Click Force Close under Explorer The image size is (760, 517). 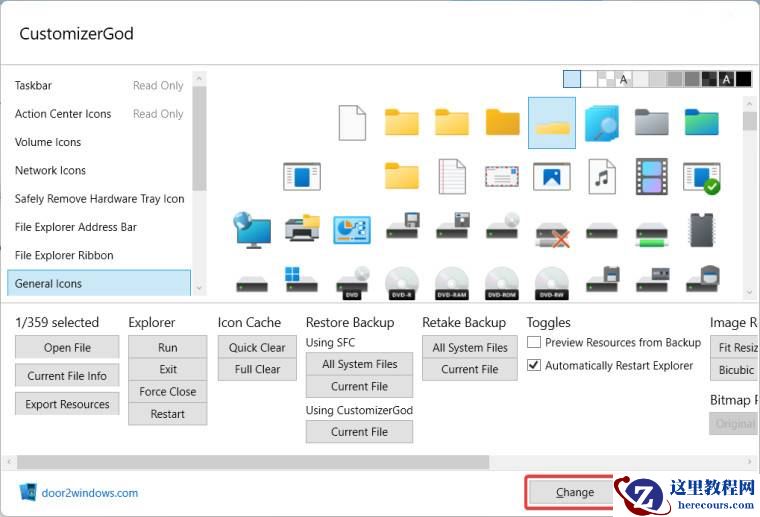(x=168, y=392)
